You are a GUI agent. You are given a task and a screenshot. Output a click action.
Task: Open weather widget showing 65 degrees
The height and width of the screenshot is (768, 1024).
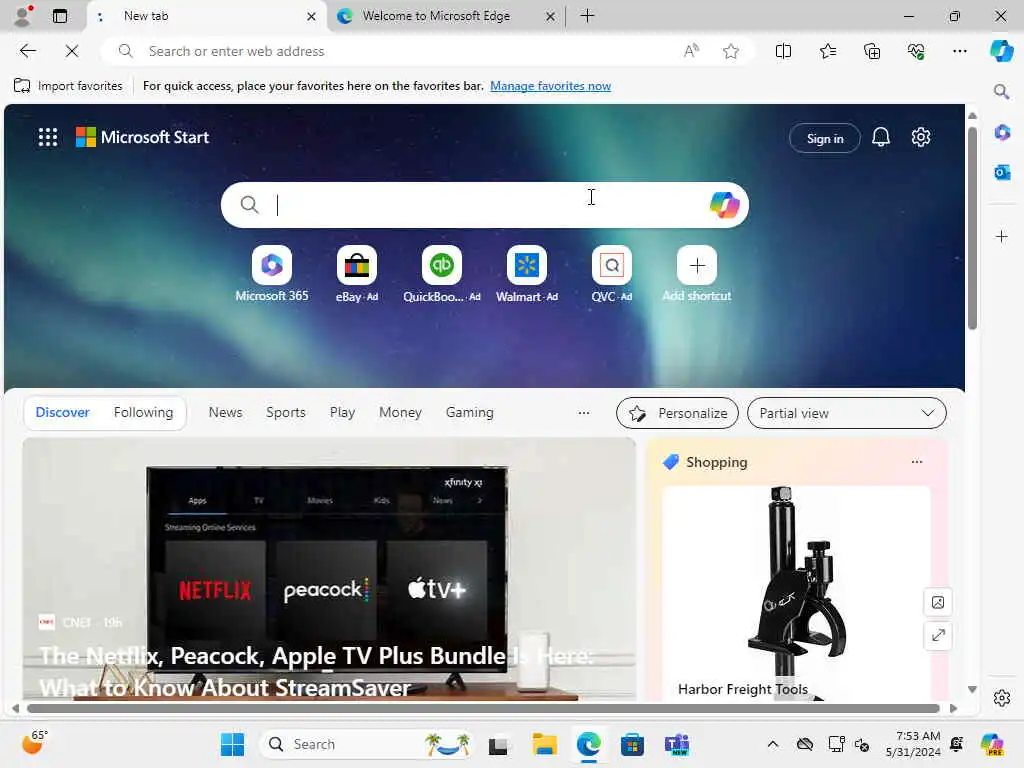tap(34, 743)
